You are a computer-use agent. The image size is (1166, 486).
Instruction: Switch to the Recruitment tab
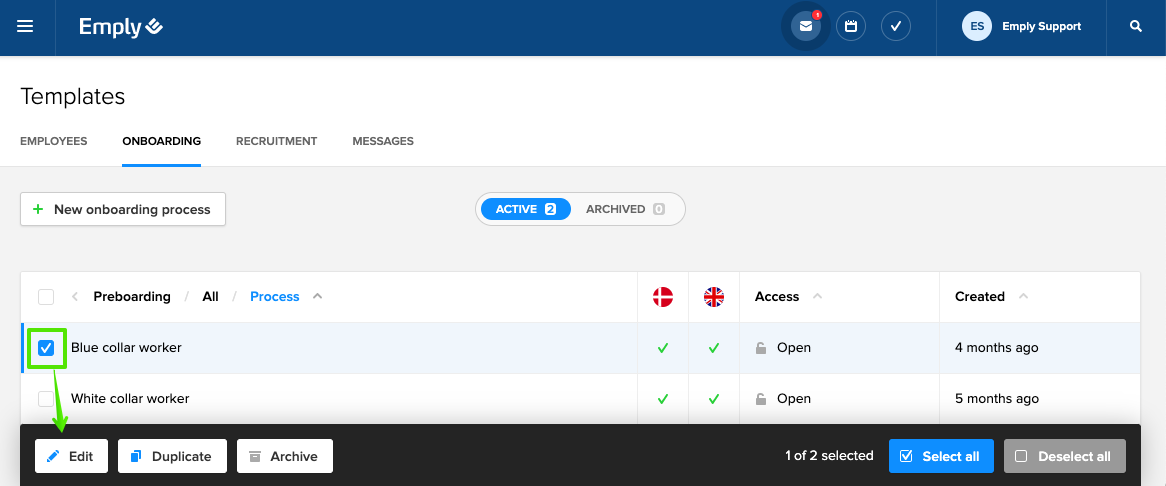[276, 141]
